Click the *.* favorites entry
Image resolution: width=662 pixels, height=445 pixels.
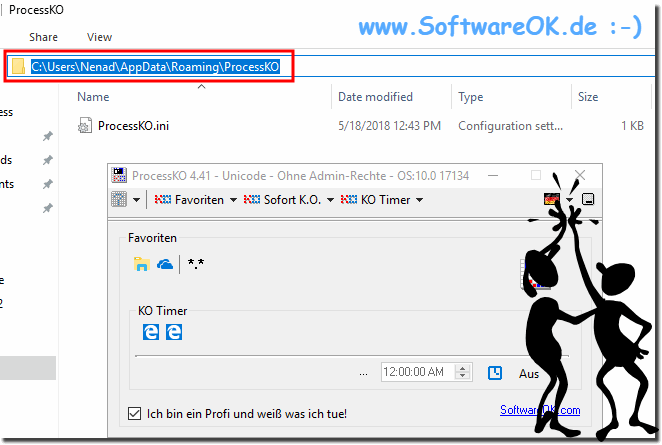pyautogui.click(x=196, y=264)
